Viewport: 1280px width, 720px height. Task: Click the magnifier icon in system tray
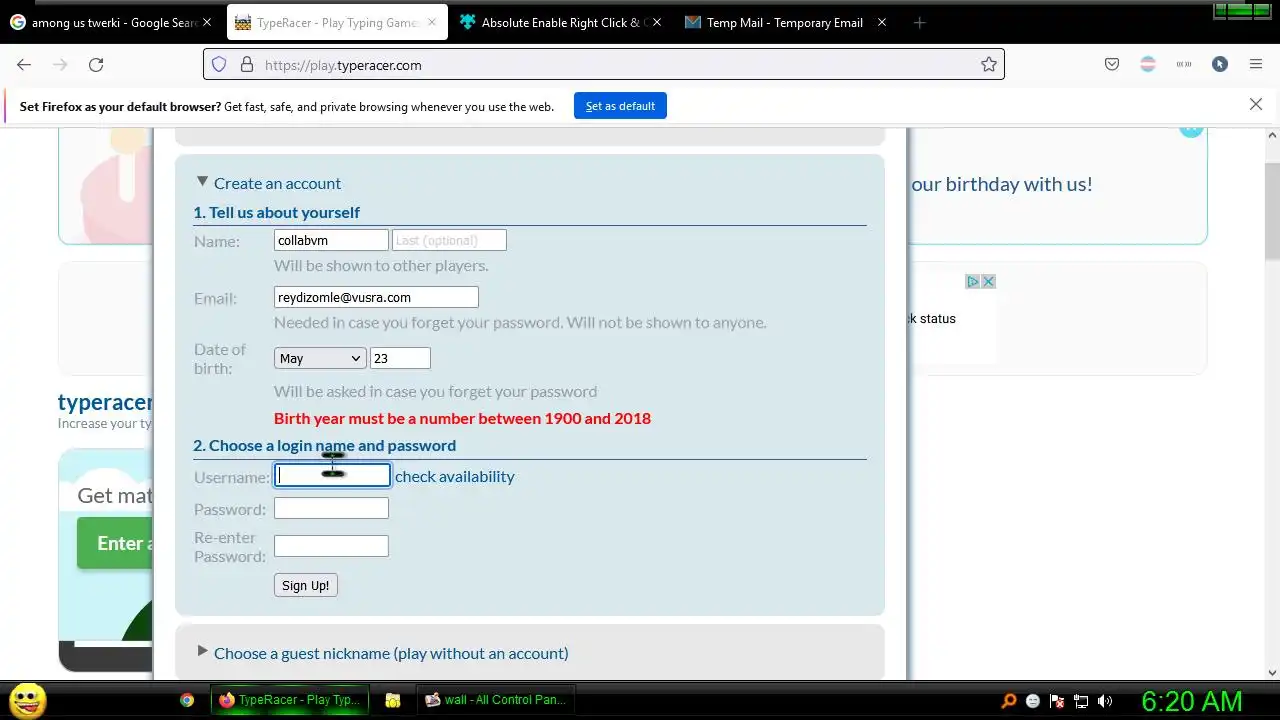(1009, 701)
